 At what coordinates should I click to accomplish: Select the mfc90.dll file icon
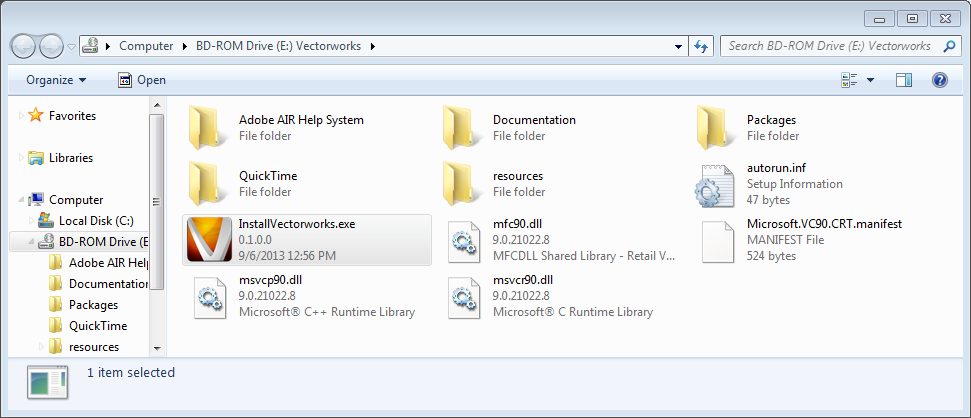463,240
